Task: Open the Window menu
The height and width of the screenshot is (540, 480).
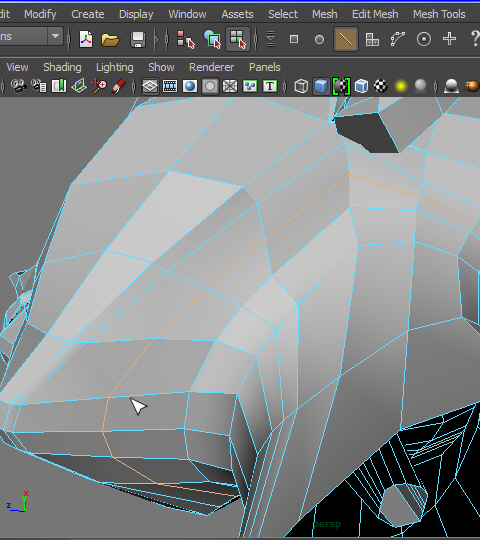Action: [187, 14]
